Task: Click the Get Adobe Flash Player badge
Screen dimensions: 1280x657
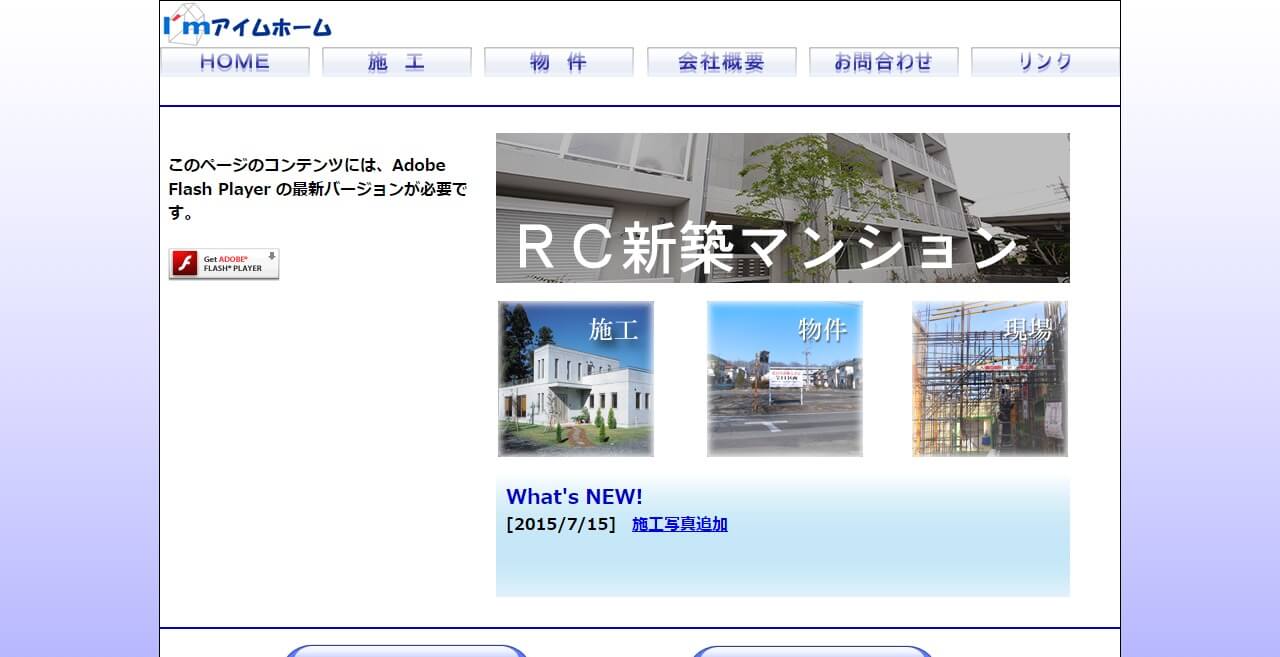Action: 224,264
